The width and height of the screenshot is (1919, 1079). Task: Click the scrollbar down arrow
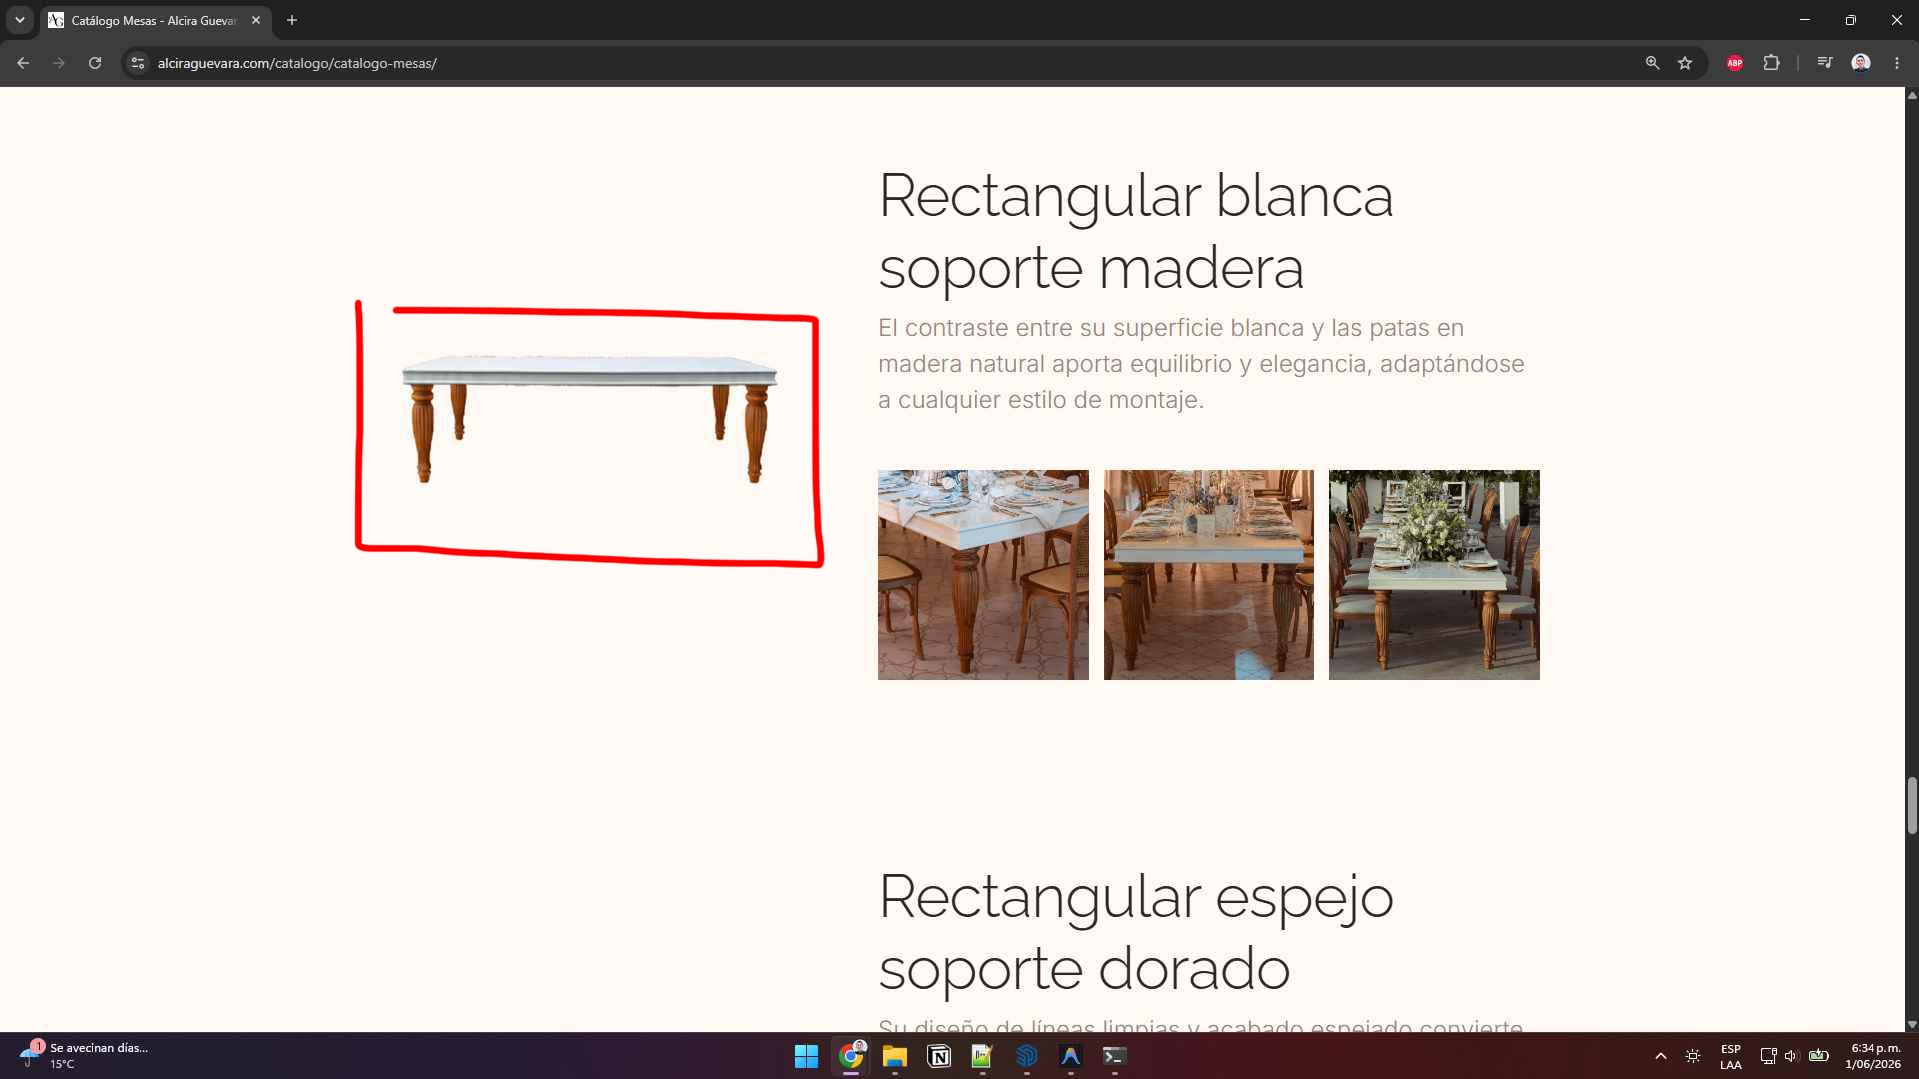click(1912, 1024)
